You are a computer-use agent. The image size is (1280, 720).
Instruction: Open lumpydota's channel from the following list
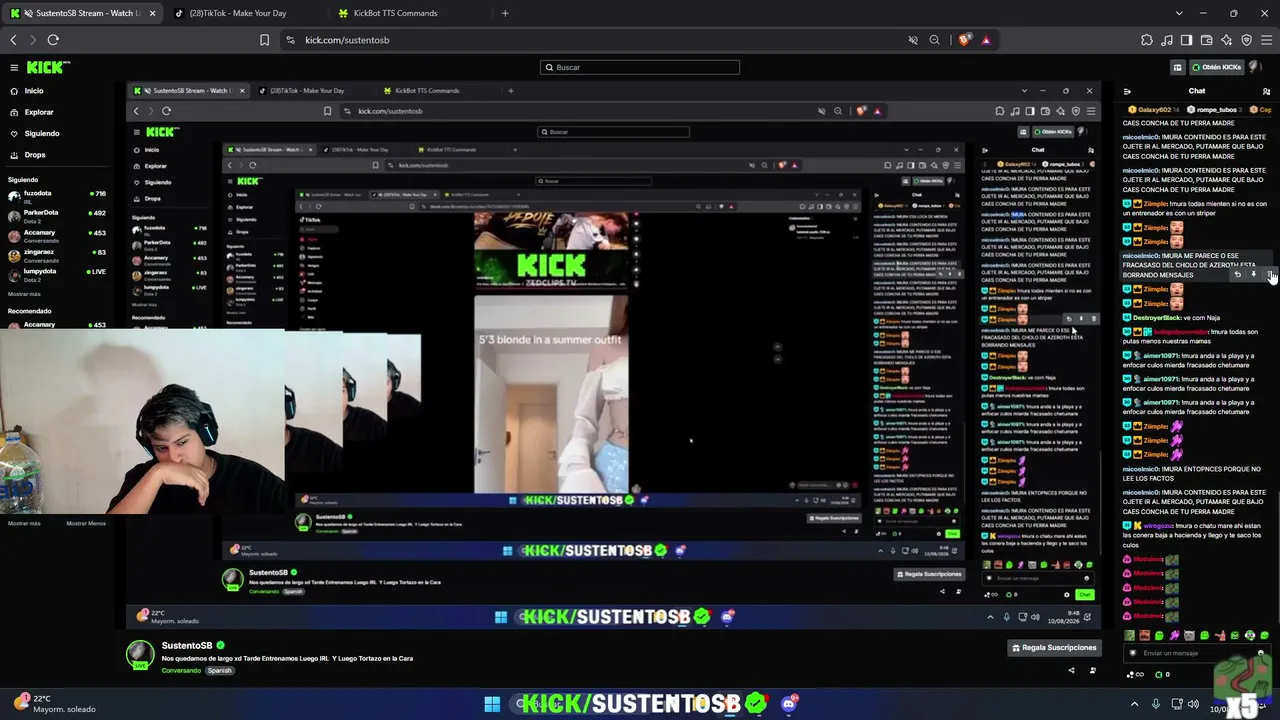coord(58,274)
